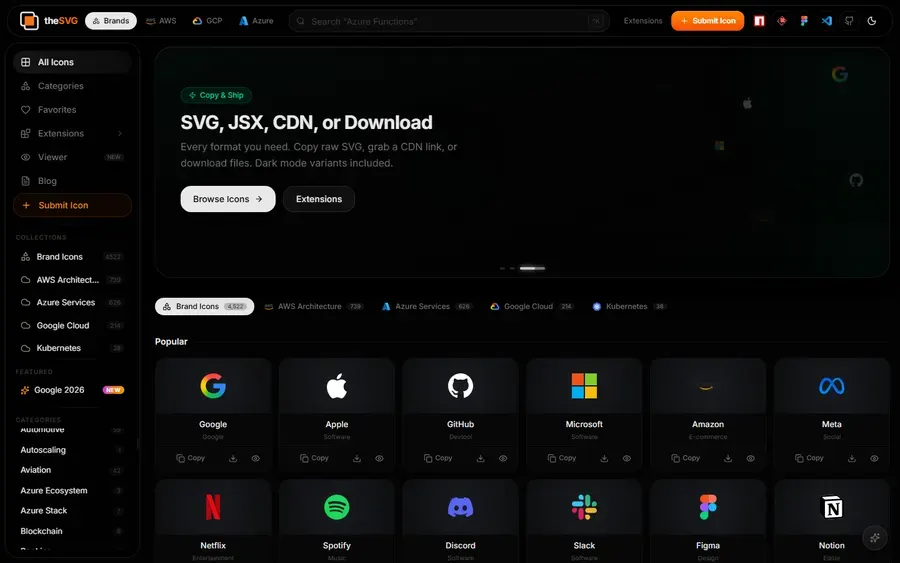
Task: Click theSVG logo in header
Action: pyautogui.click(x=49, y=21)
